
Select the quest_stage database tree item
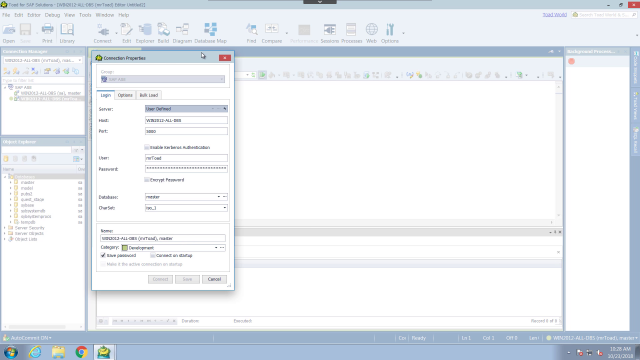[x=32, y=200]
